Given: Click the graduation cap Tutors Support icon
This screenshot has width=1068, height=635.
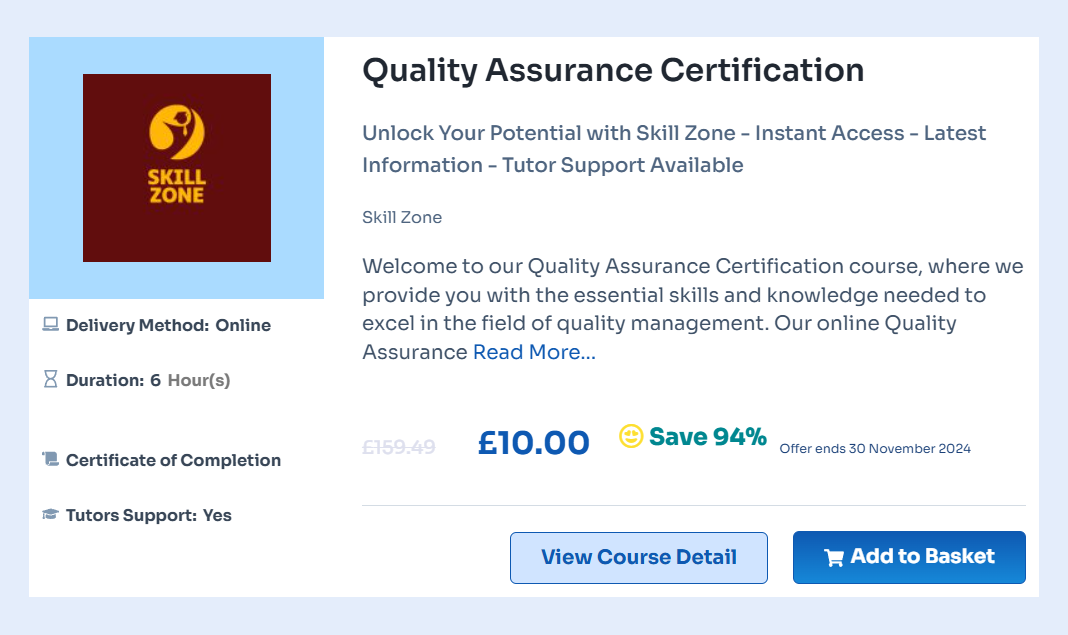Looking at the screenshot, I should (51, 515).
